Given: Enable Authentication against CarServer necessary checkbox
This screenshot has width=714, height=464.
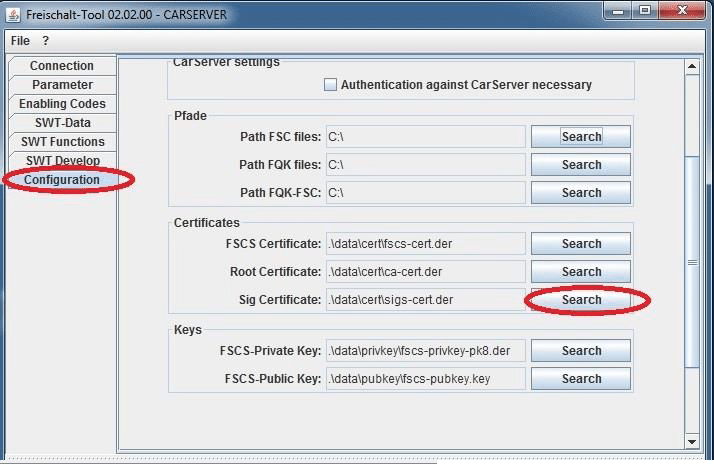Looking at the screenshot, I should 330,85.
